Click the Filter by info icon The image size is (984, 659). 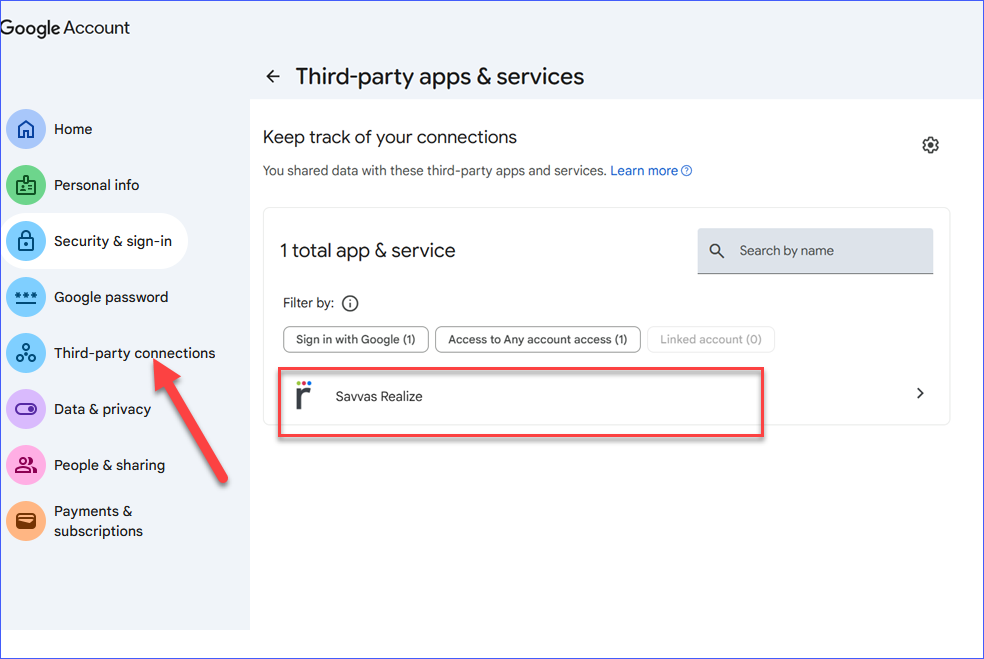(350, 304)
